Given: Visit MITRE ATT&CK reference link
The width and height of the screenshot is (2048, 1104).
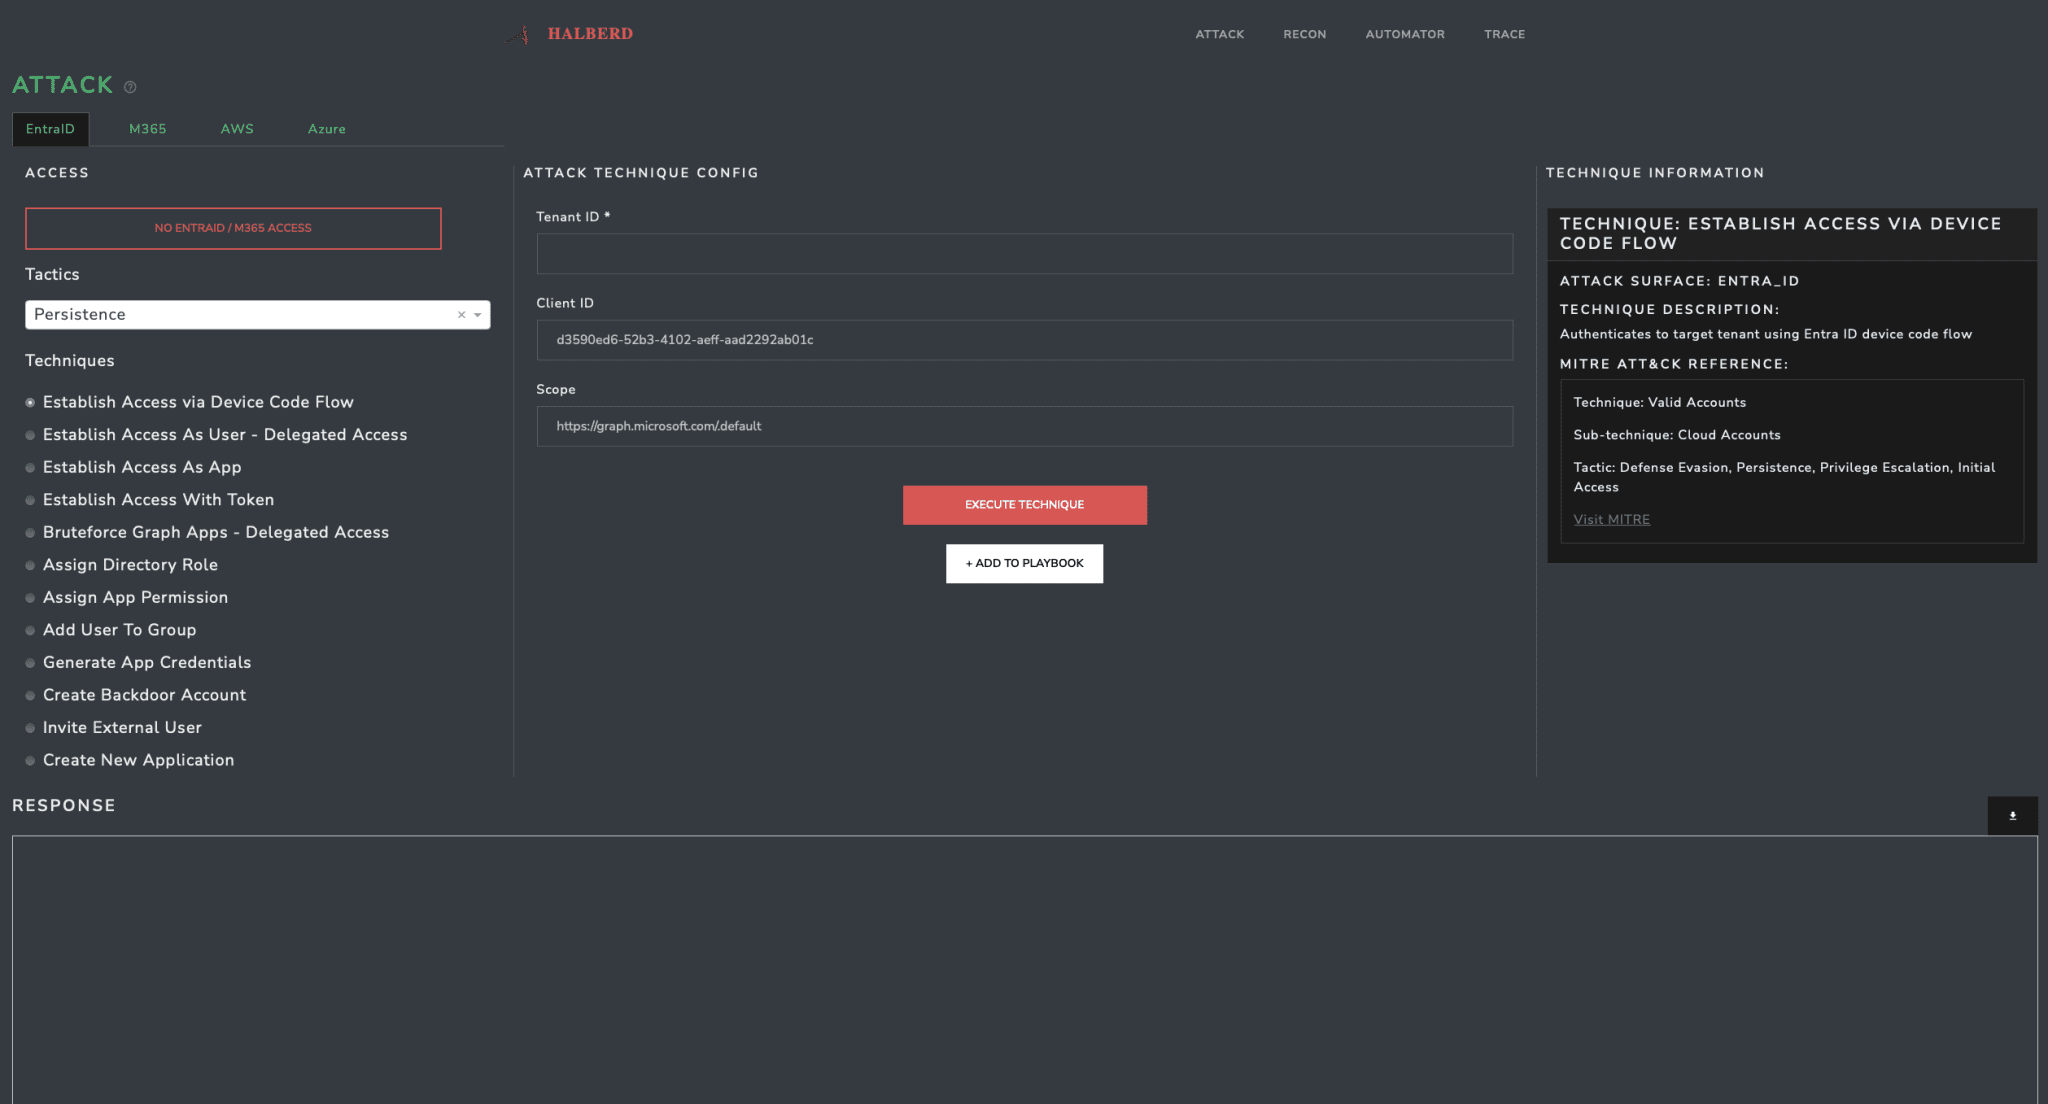Looking at the screenshot, I should pyautogui.click(x=1610, y=519).
